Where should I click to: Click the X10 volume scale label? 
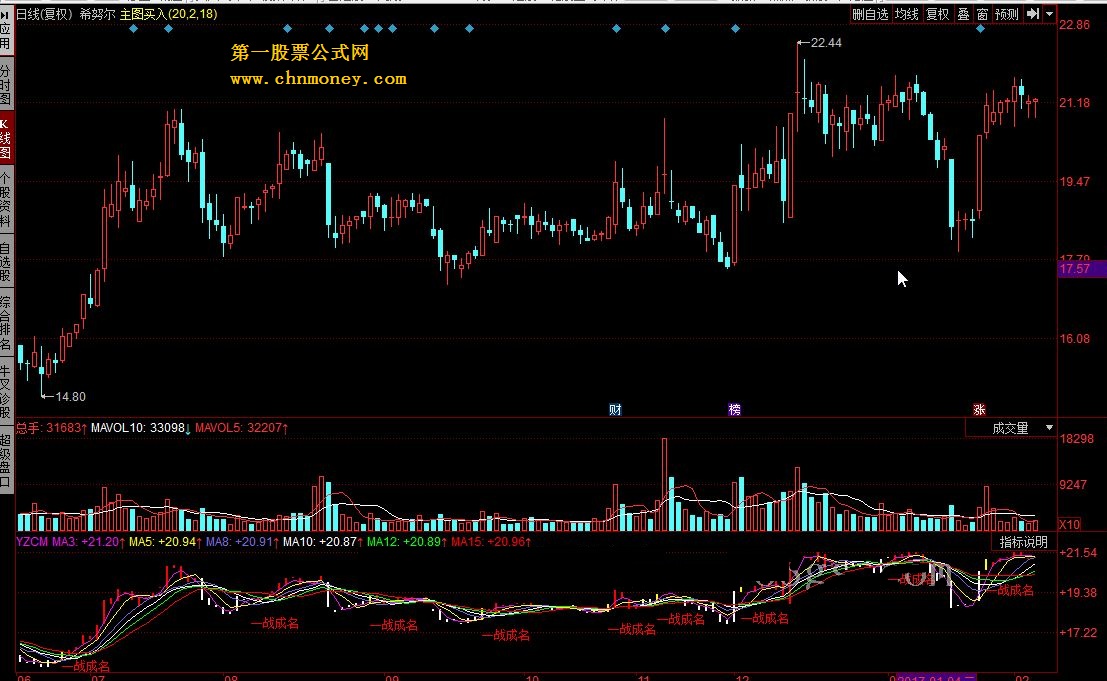(x=1070, y=524)
